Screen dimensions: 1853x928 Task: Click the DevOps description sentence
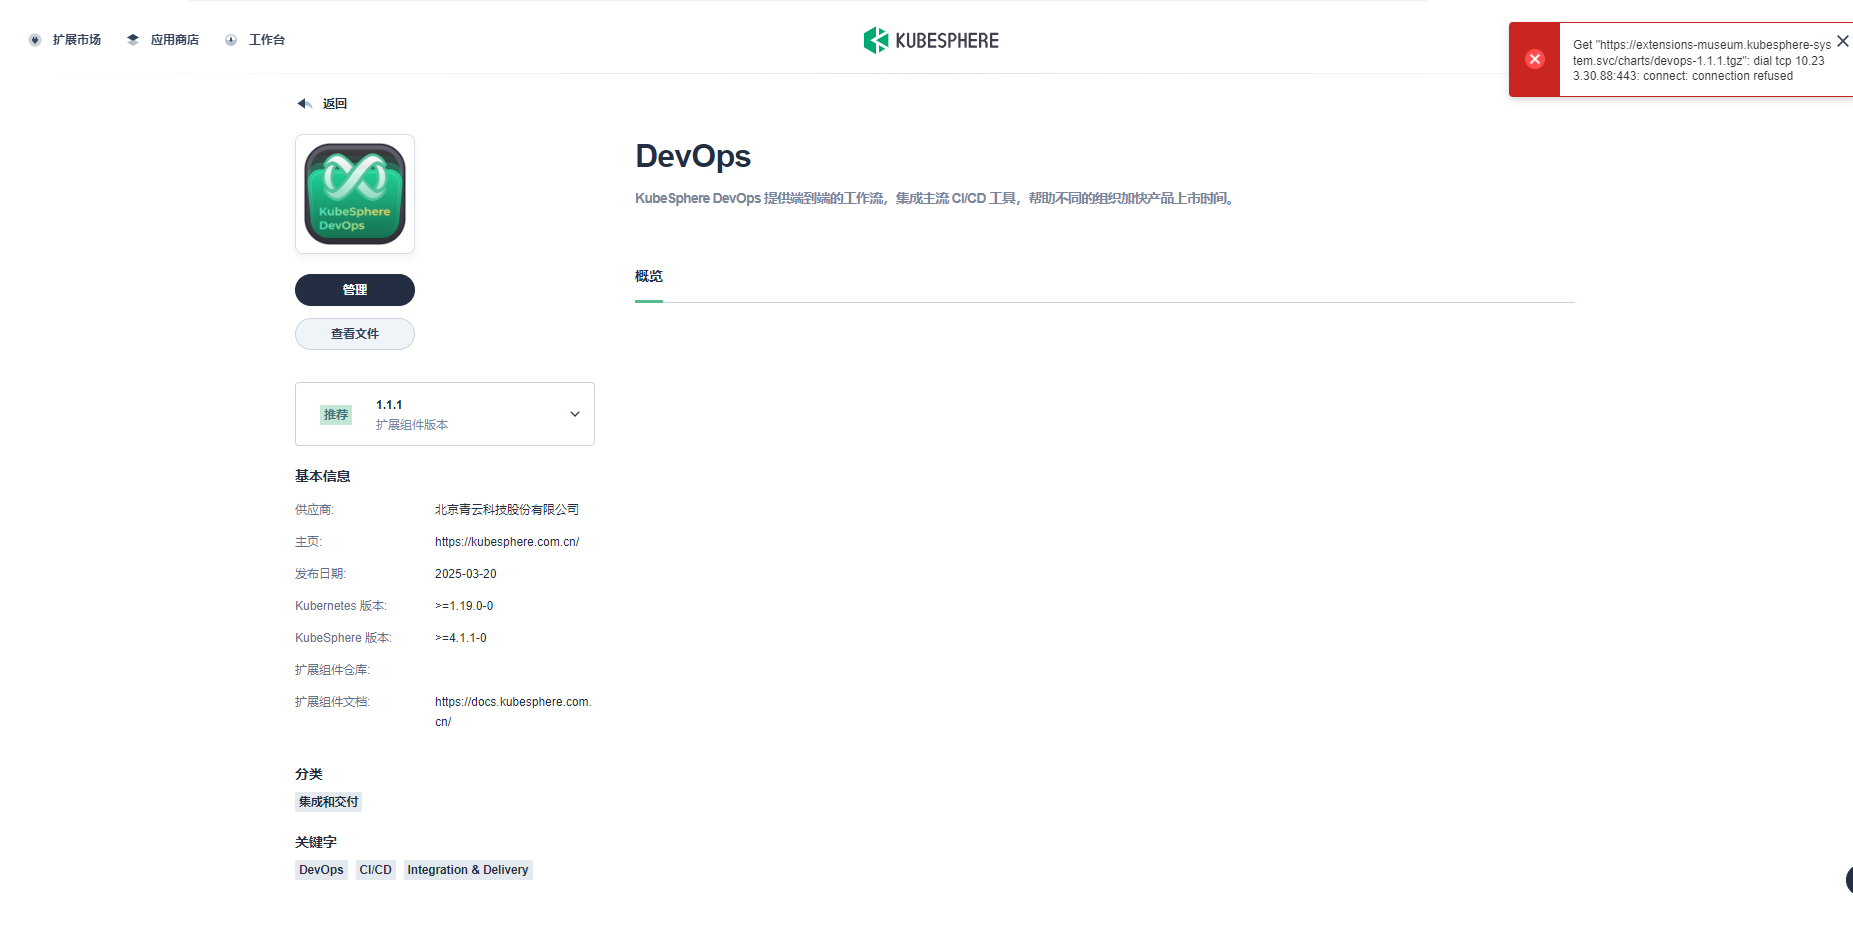(936, 198)
